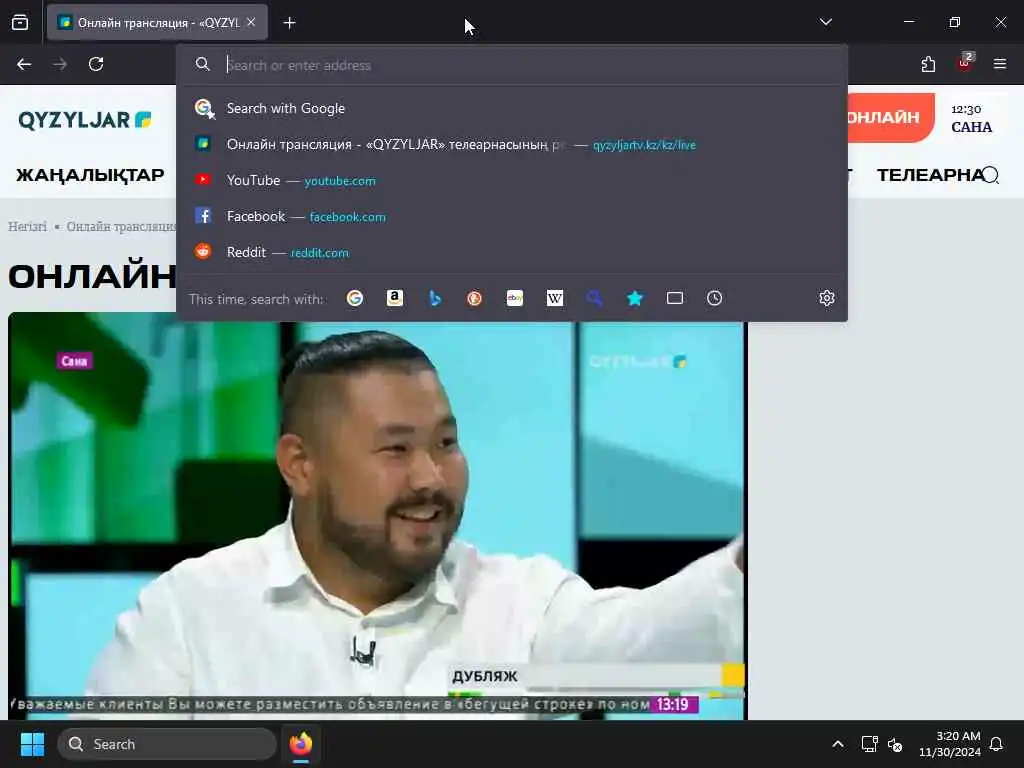Image resolution: width=1024 pixels, height=768 pixels.
Task: Open a new tab with plus button
Action: 289,23
